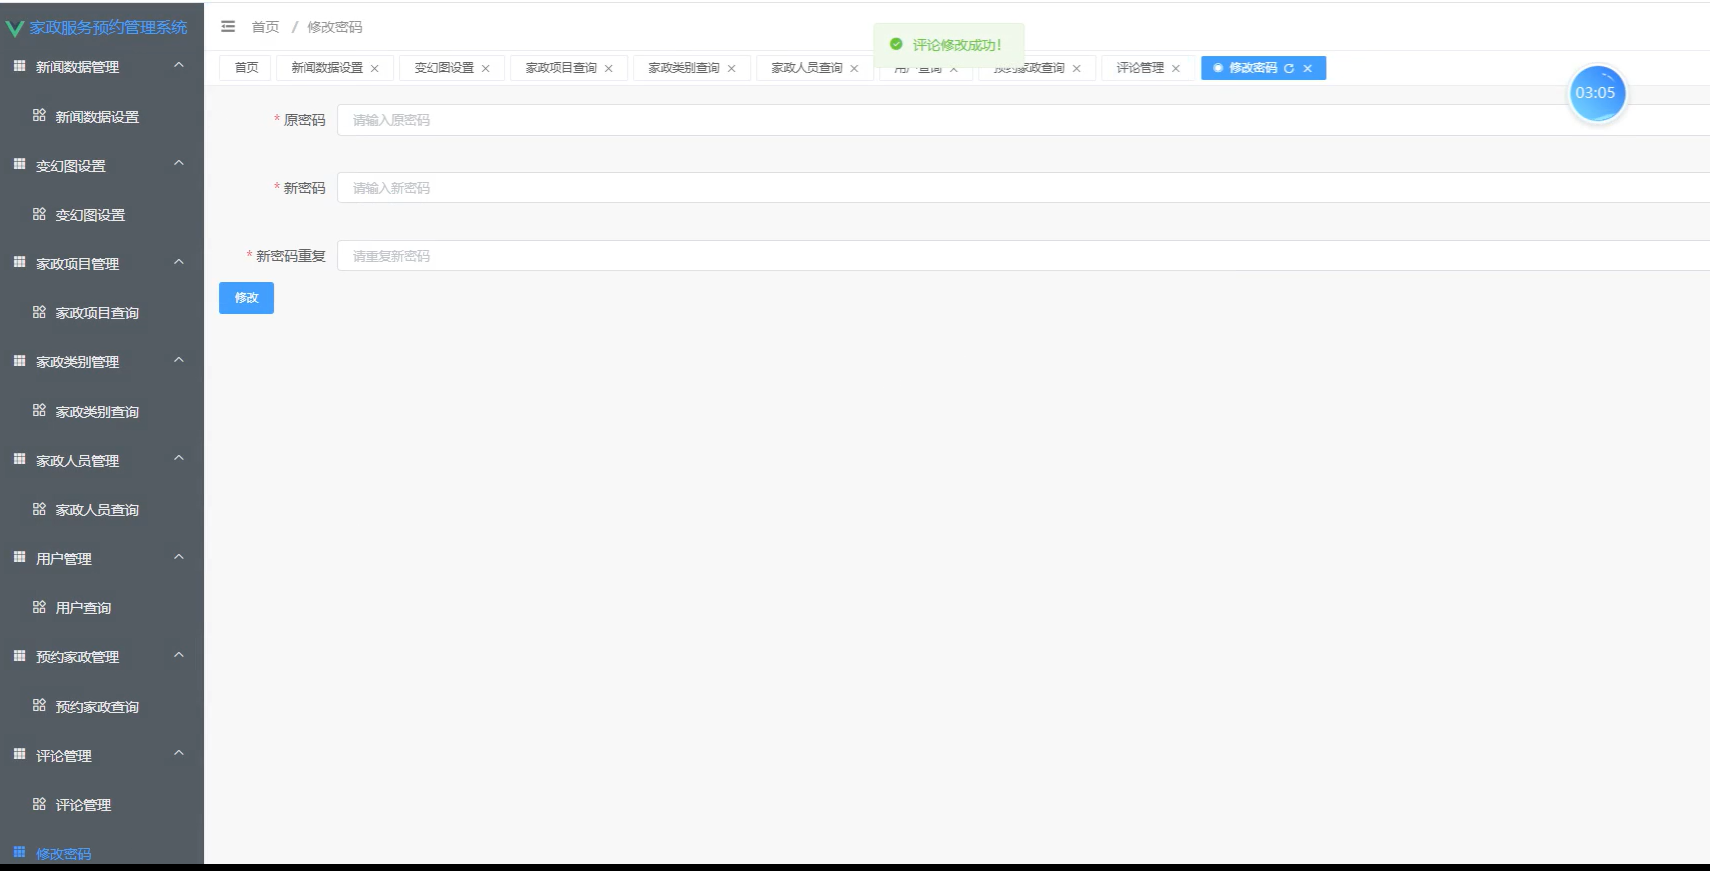Screen dimensions: 1710x871
Task: Close the 家政项目查询 tab
Action: tap(609, 68)
